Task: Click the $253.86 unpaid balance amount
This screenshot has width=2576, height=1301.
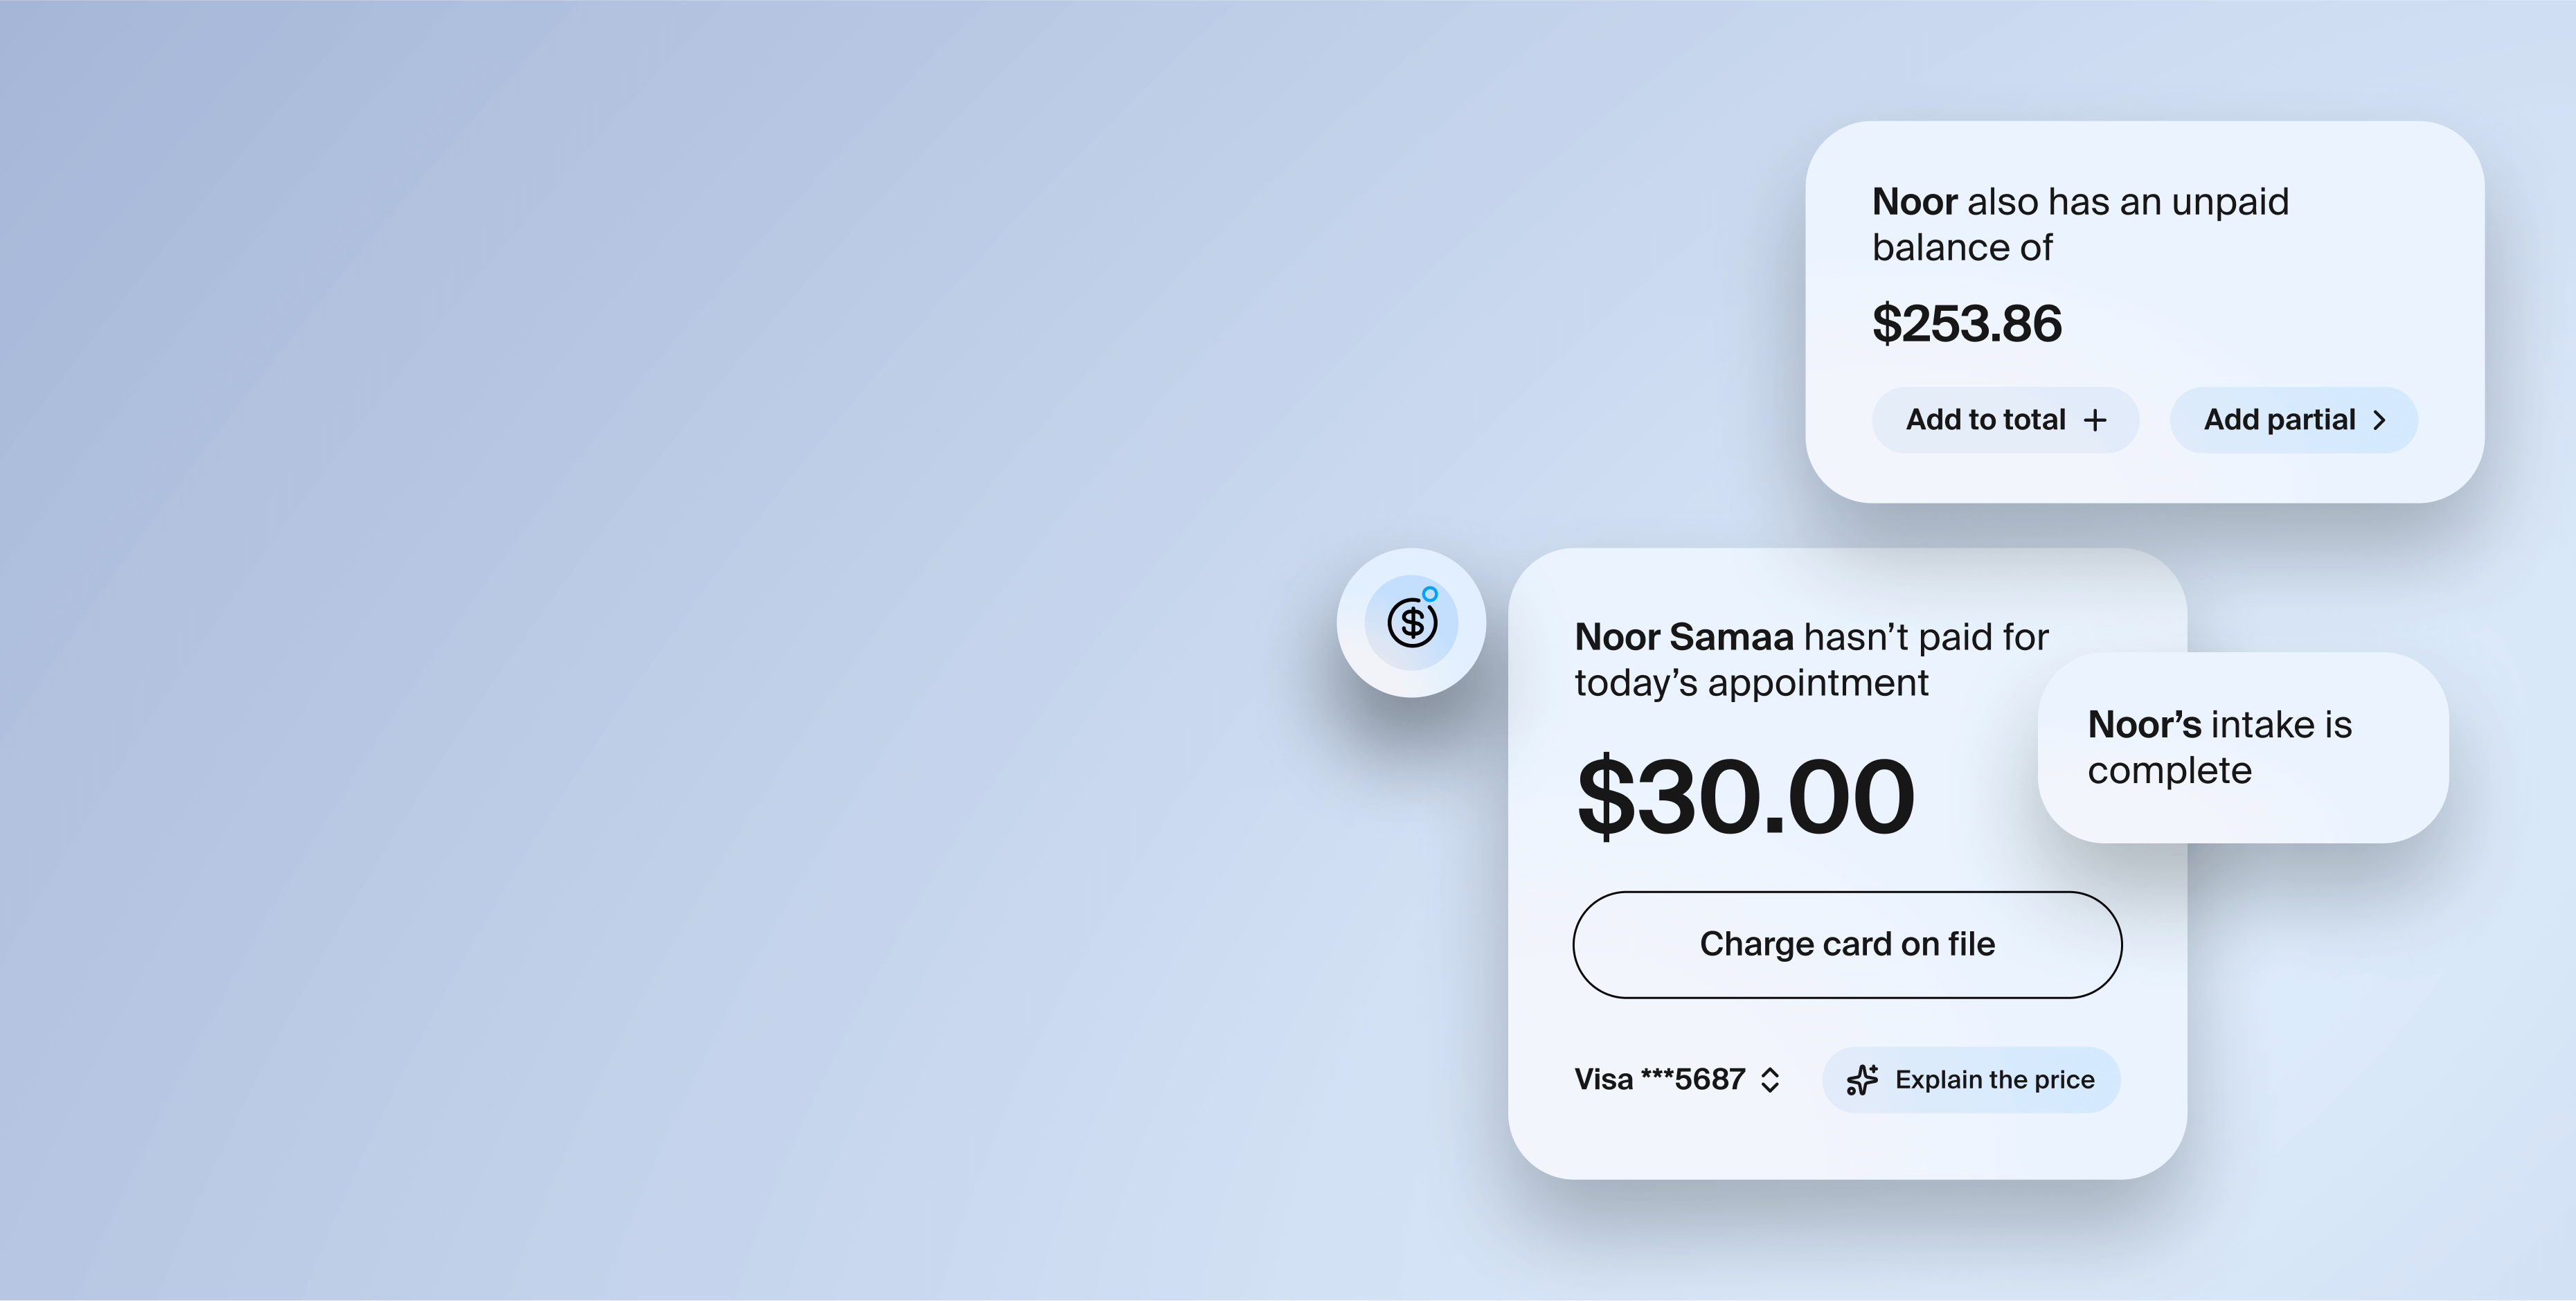Action: [1966, 324]
